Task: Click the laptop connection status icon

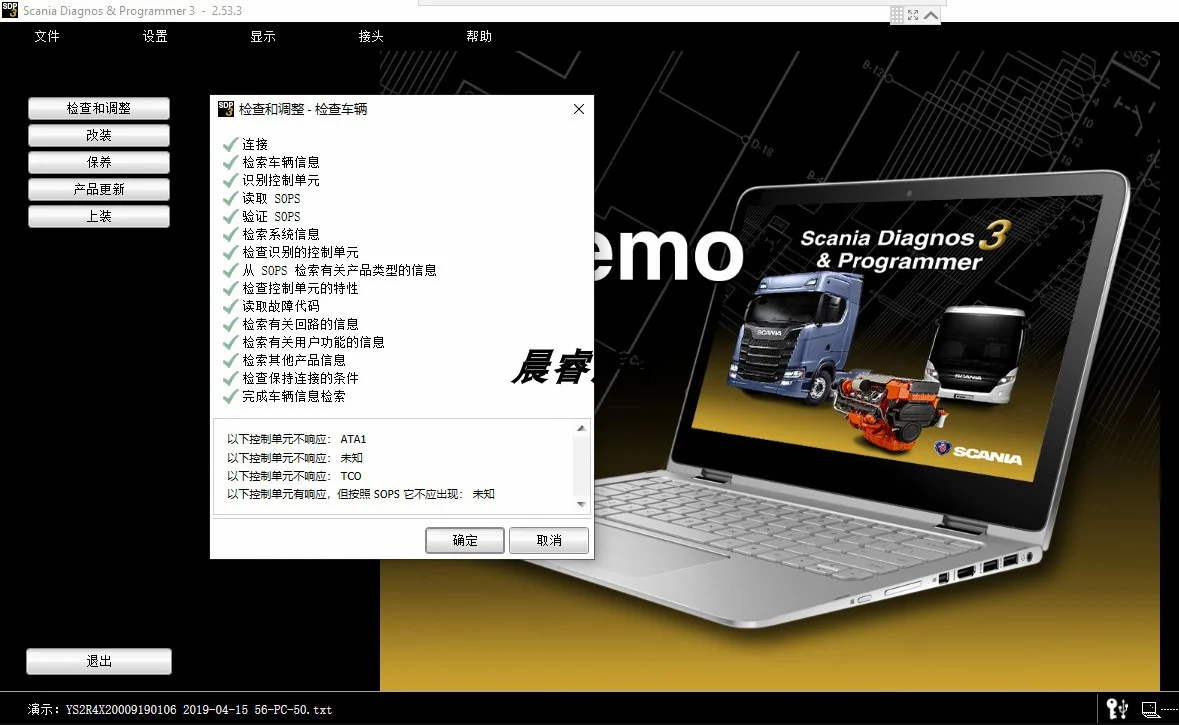Action: pos(1150,708)
